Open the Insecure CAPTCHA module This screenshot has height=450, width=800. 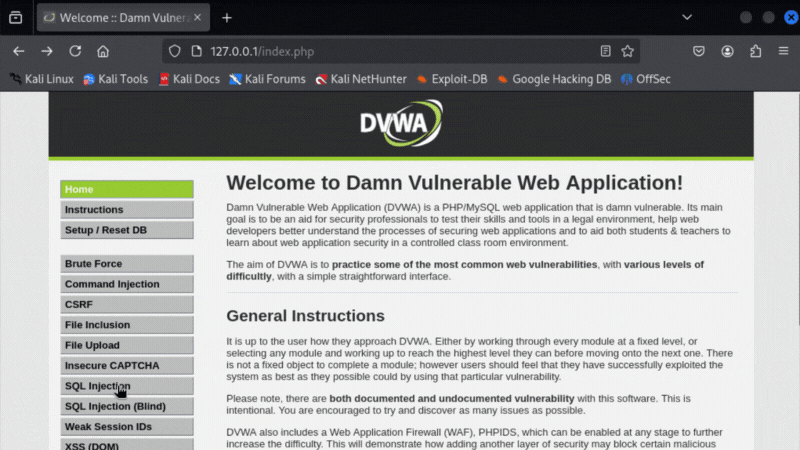[127, 366]
